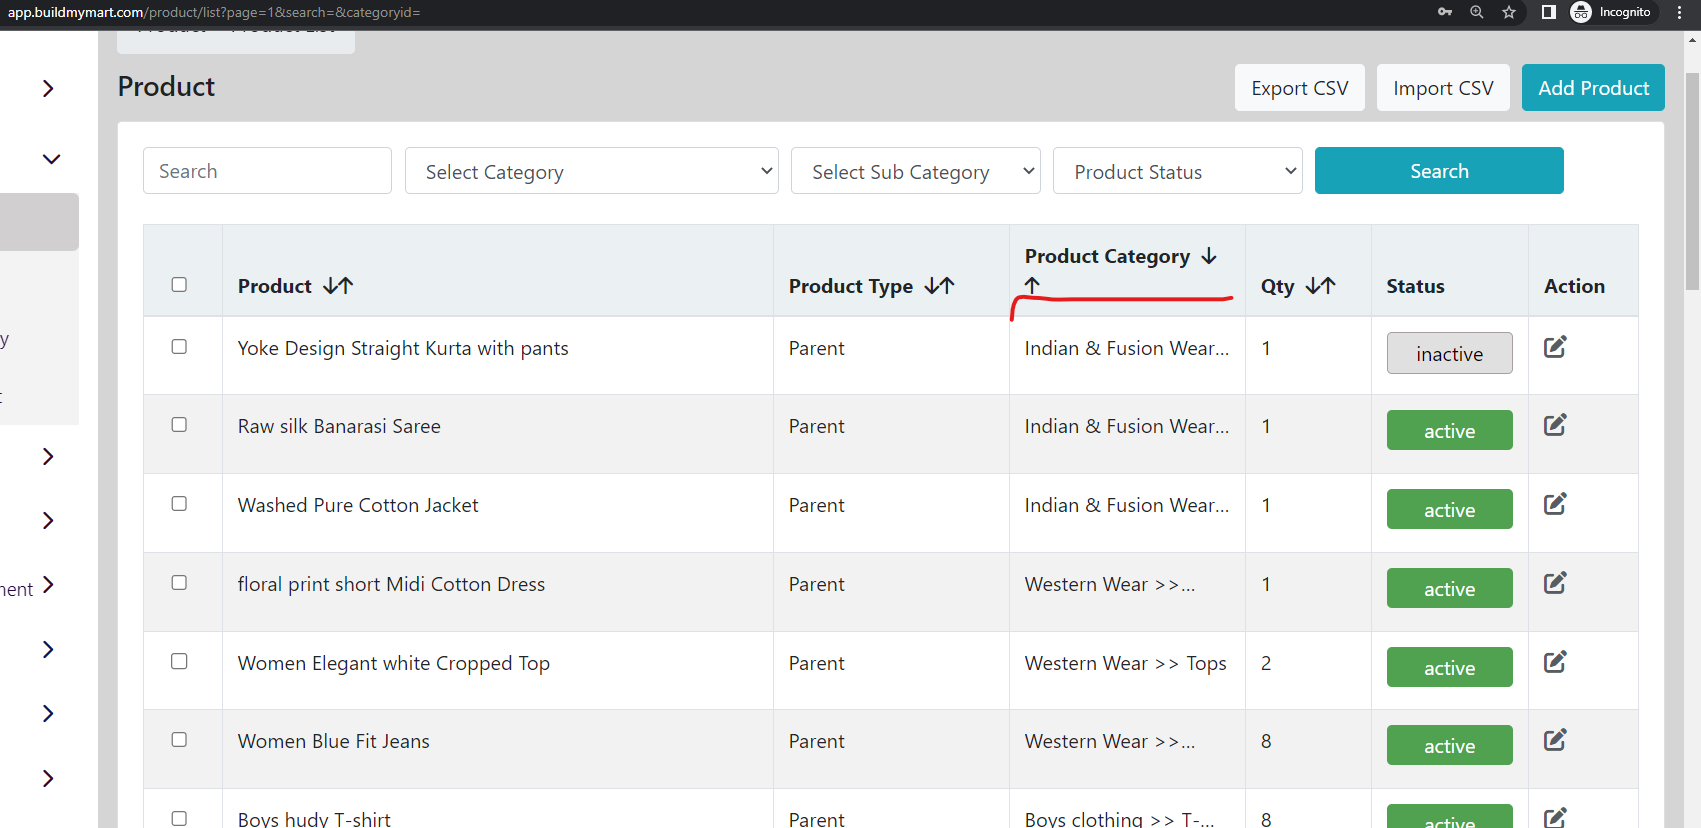Click 'Raw silk Banarasi Saree' product name
Screen dimensions: 1701x828
pos(339,427)
